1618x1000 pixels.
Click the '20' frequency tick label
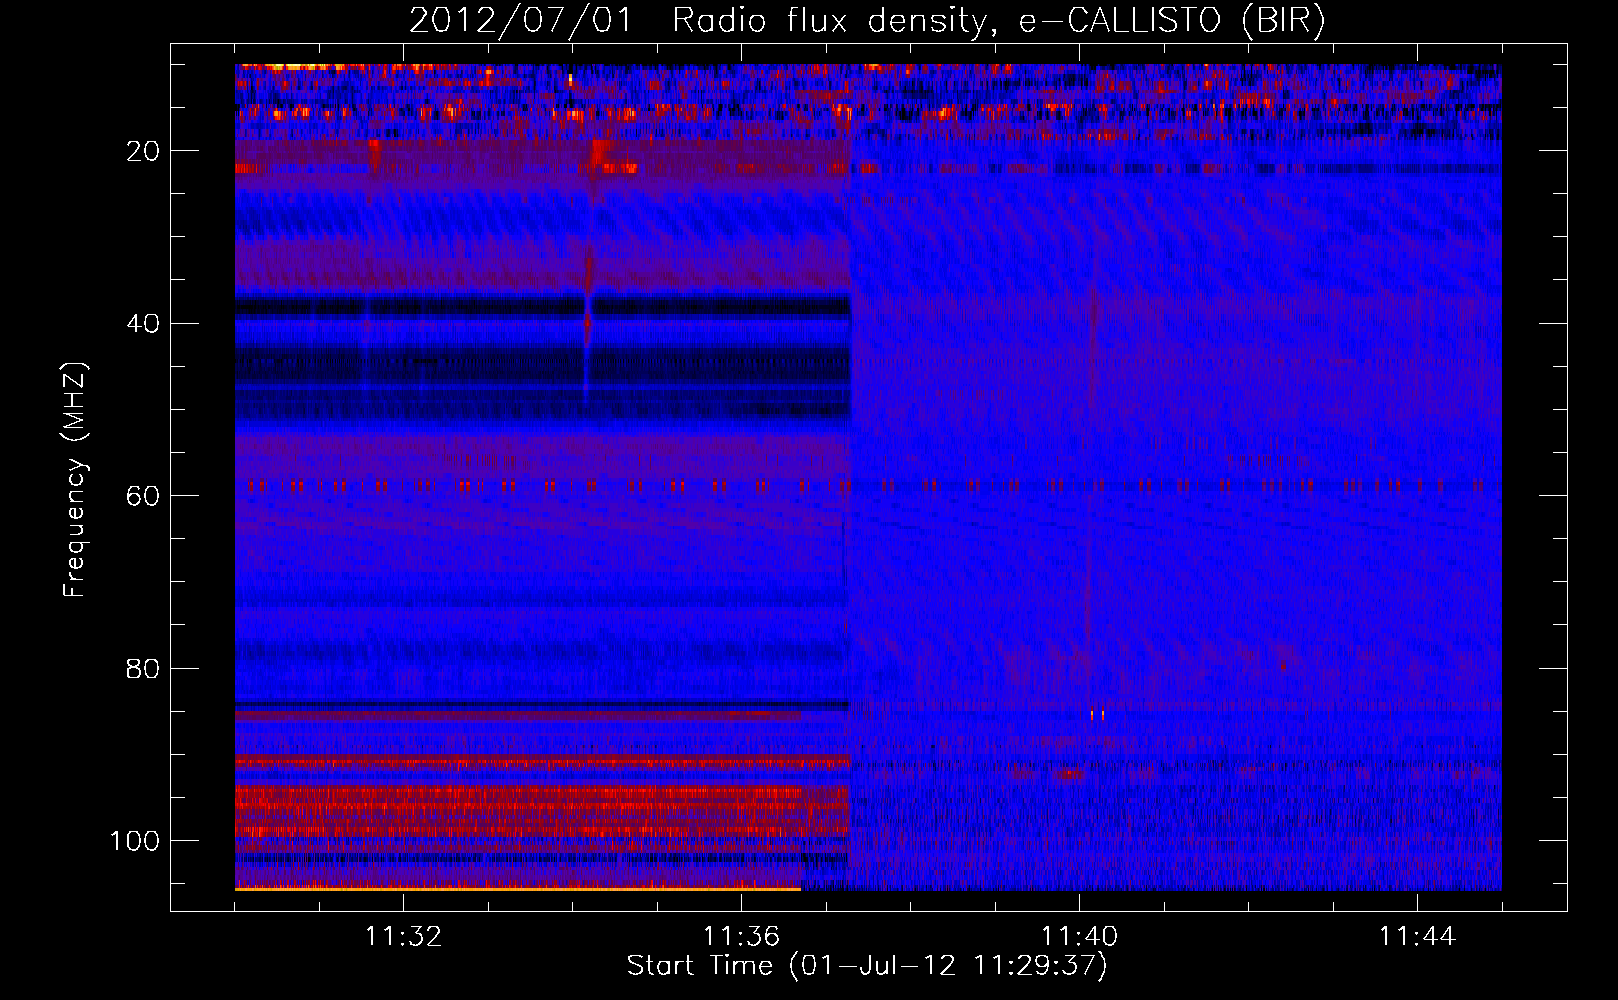(144, 151)
